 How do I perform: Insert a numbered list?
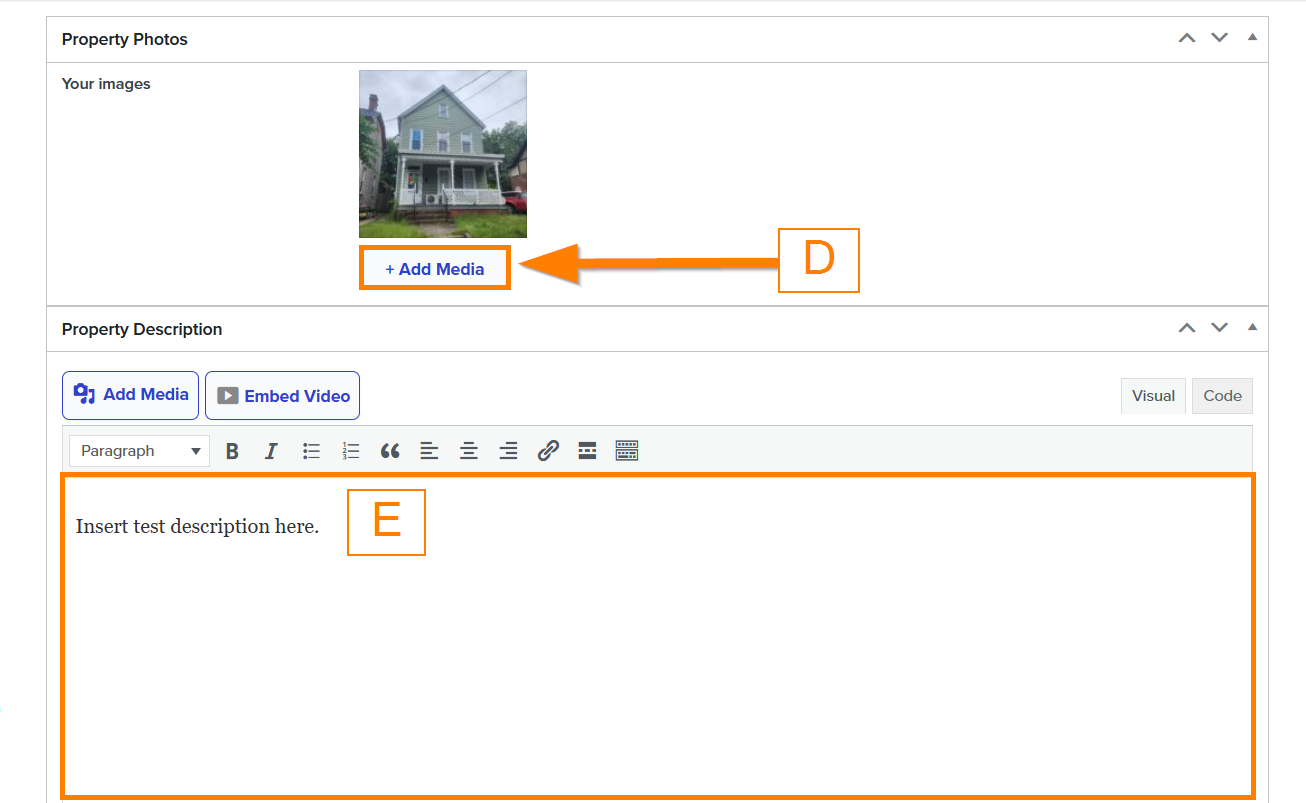[350, 451]
